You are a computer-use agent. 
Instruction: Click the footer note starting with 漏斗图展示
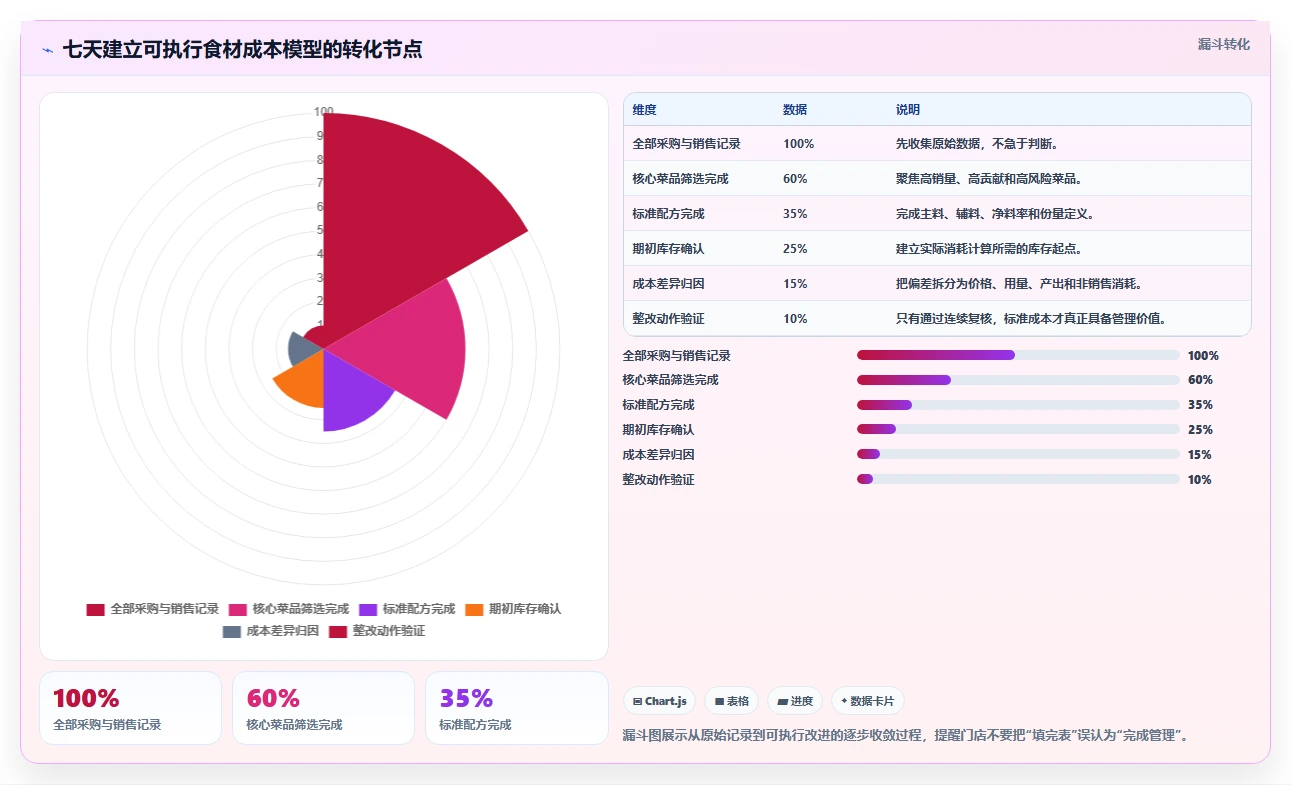[905, 736]
